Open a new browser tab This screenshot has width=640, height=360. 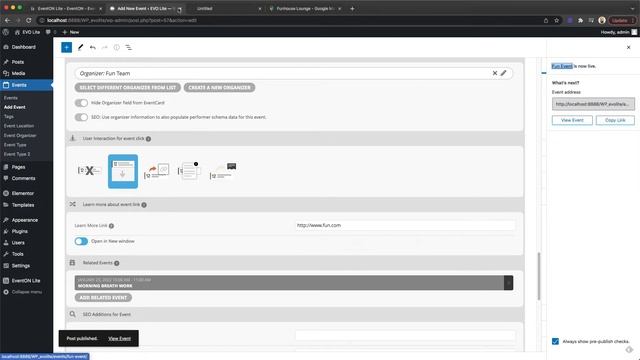click(x=352, y=8)
